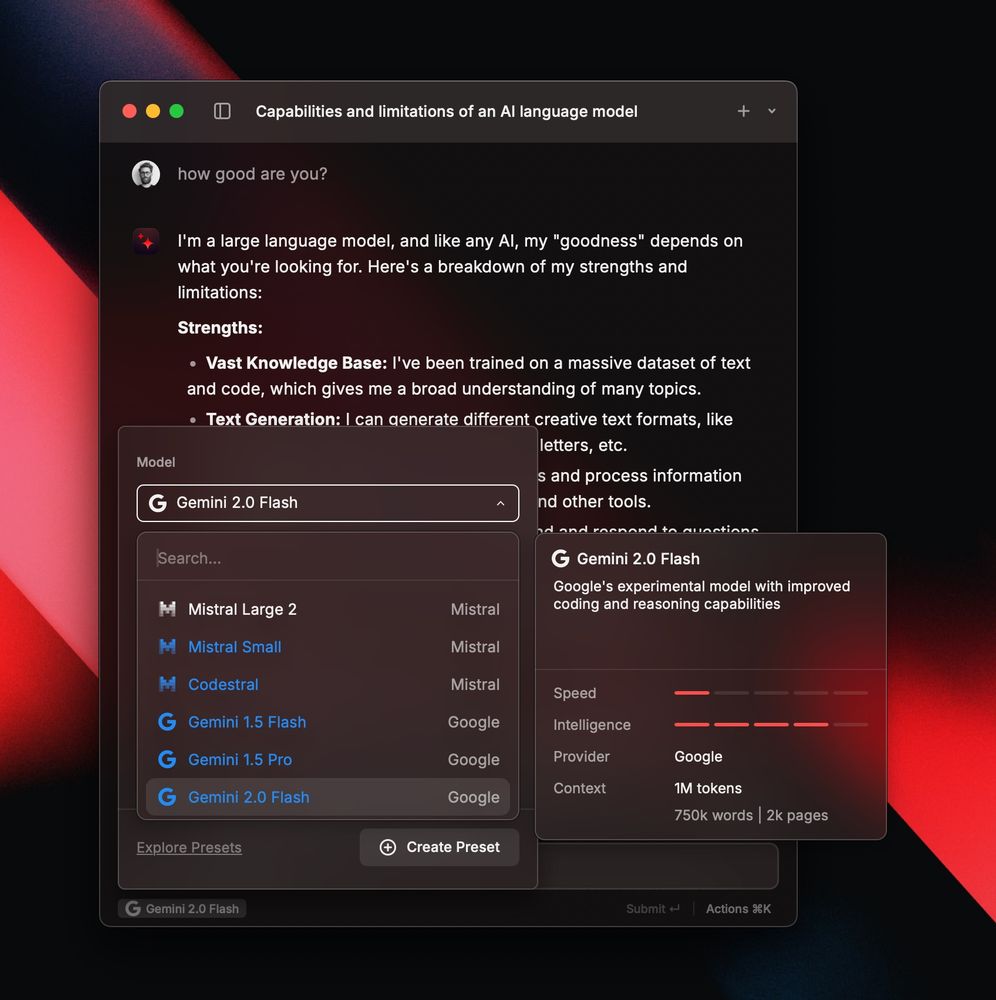Click the Vast Knowledge Base bold label
996x1000 pixels.
click(x=297, y=363)
